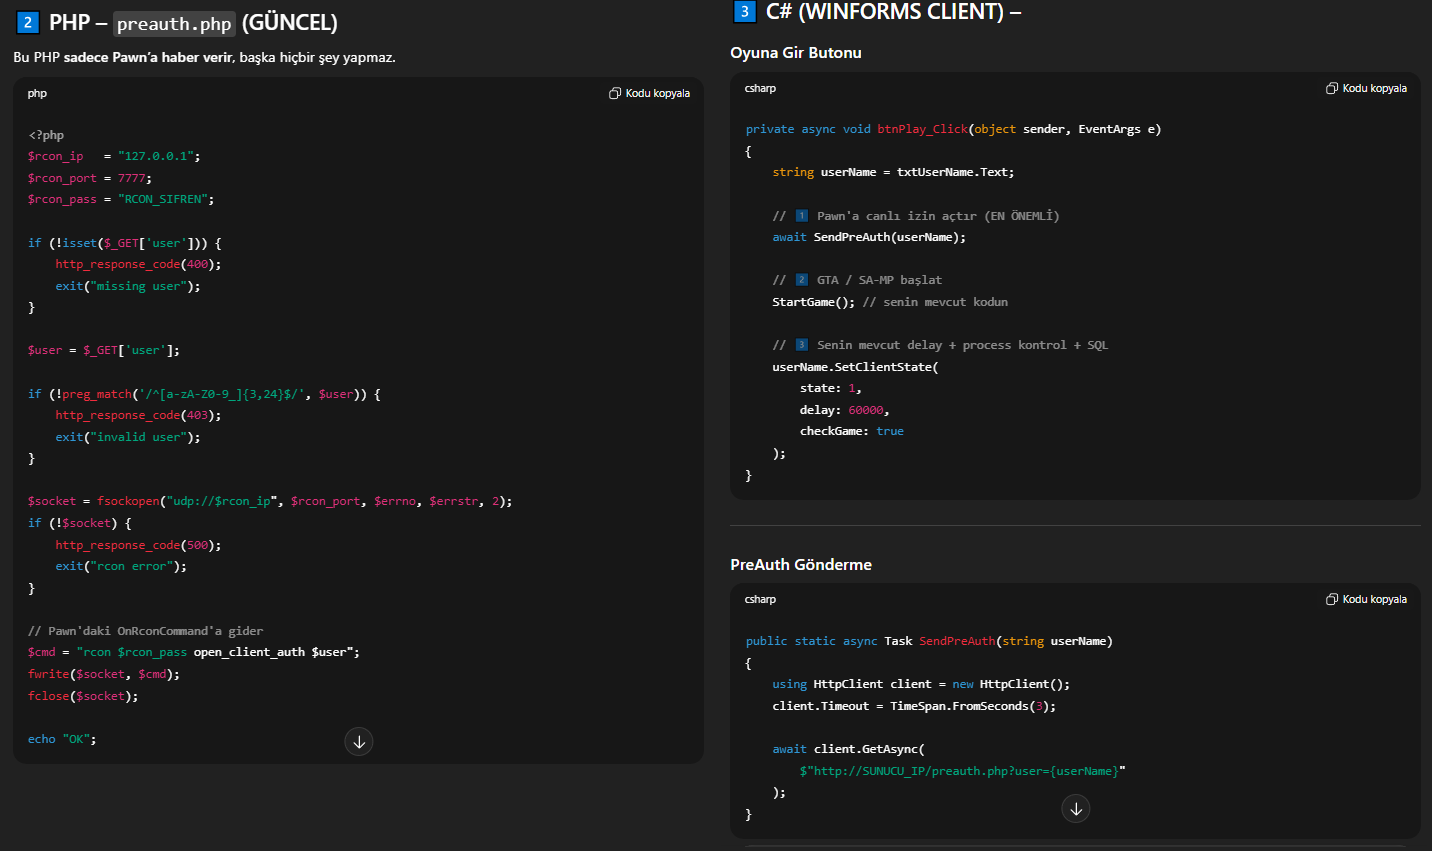The height and width of the screenshot is (851, 1432).
Task: Click the scroll-down arrow under the PHP code
Action: tap(359, 741)
